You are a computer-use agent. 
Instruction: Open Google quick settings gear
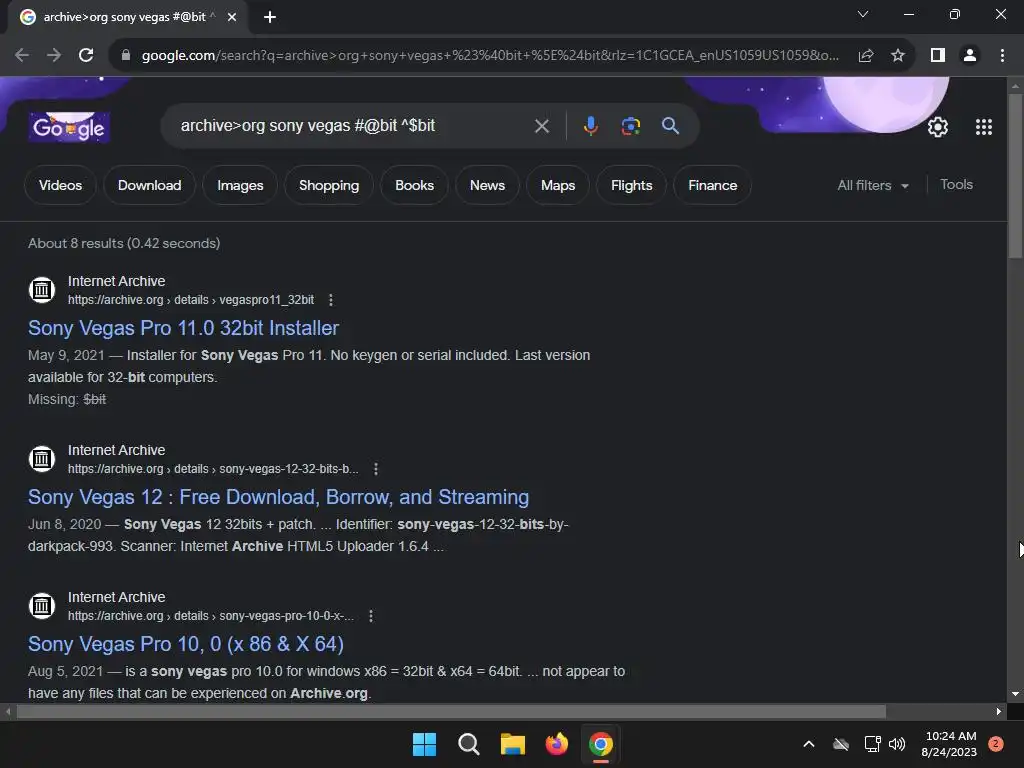(938, 127)
